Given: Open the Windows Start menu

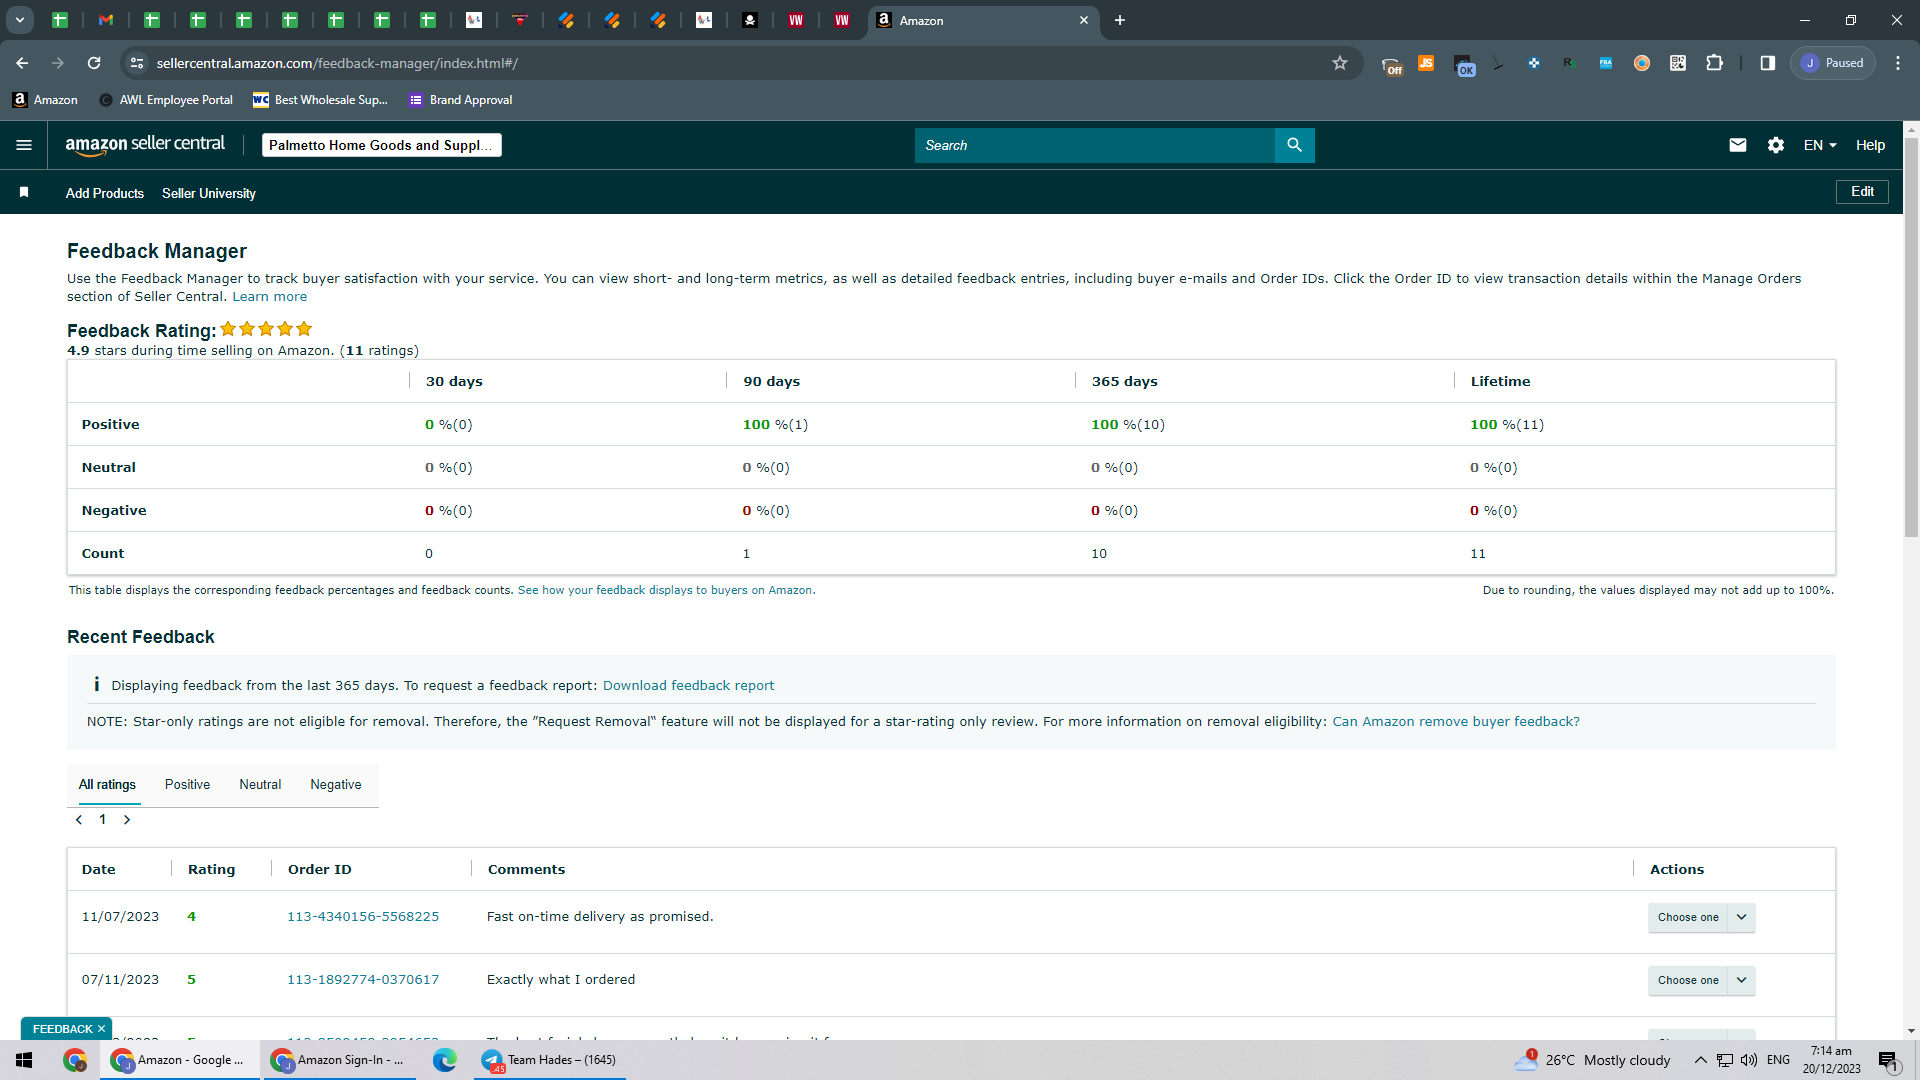Looking at the screenshot, I should pos(24,1060).
